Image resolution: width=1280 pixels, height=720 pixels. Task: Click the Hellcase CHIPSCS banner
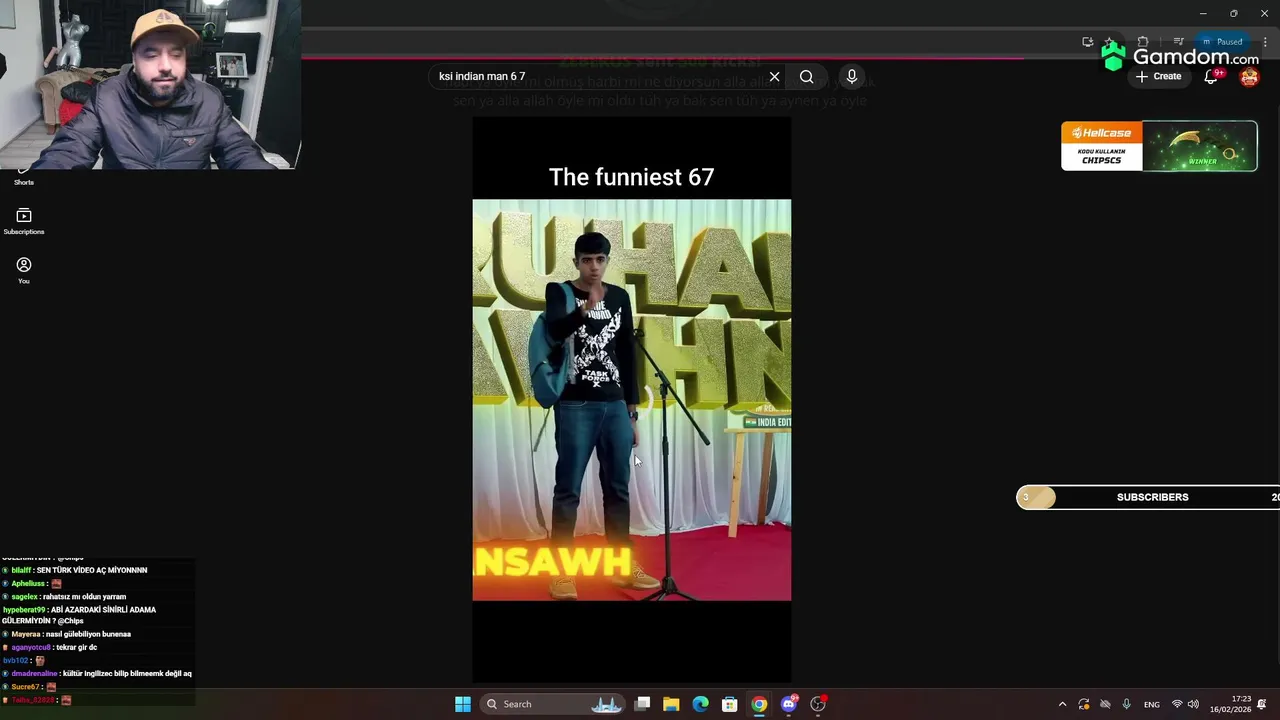1159,146
